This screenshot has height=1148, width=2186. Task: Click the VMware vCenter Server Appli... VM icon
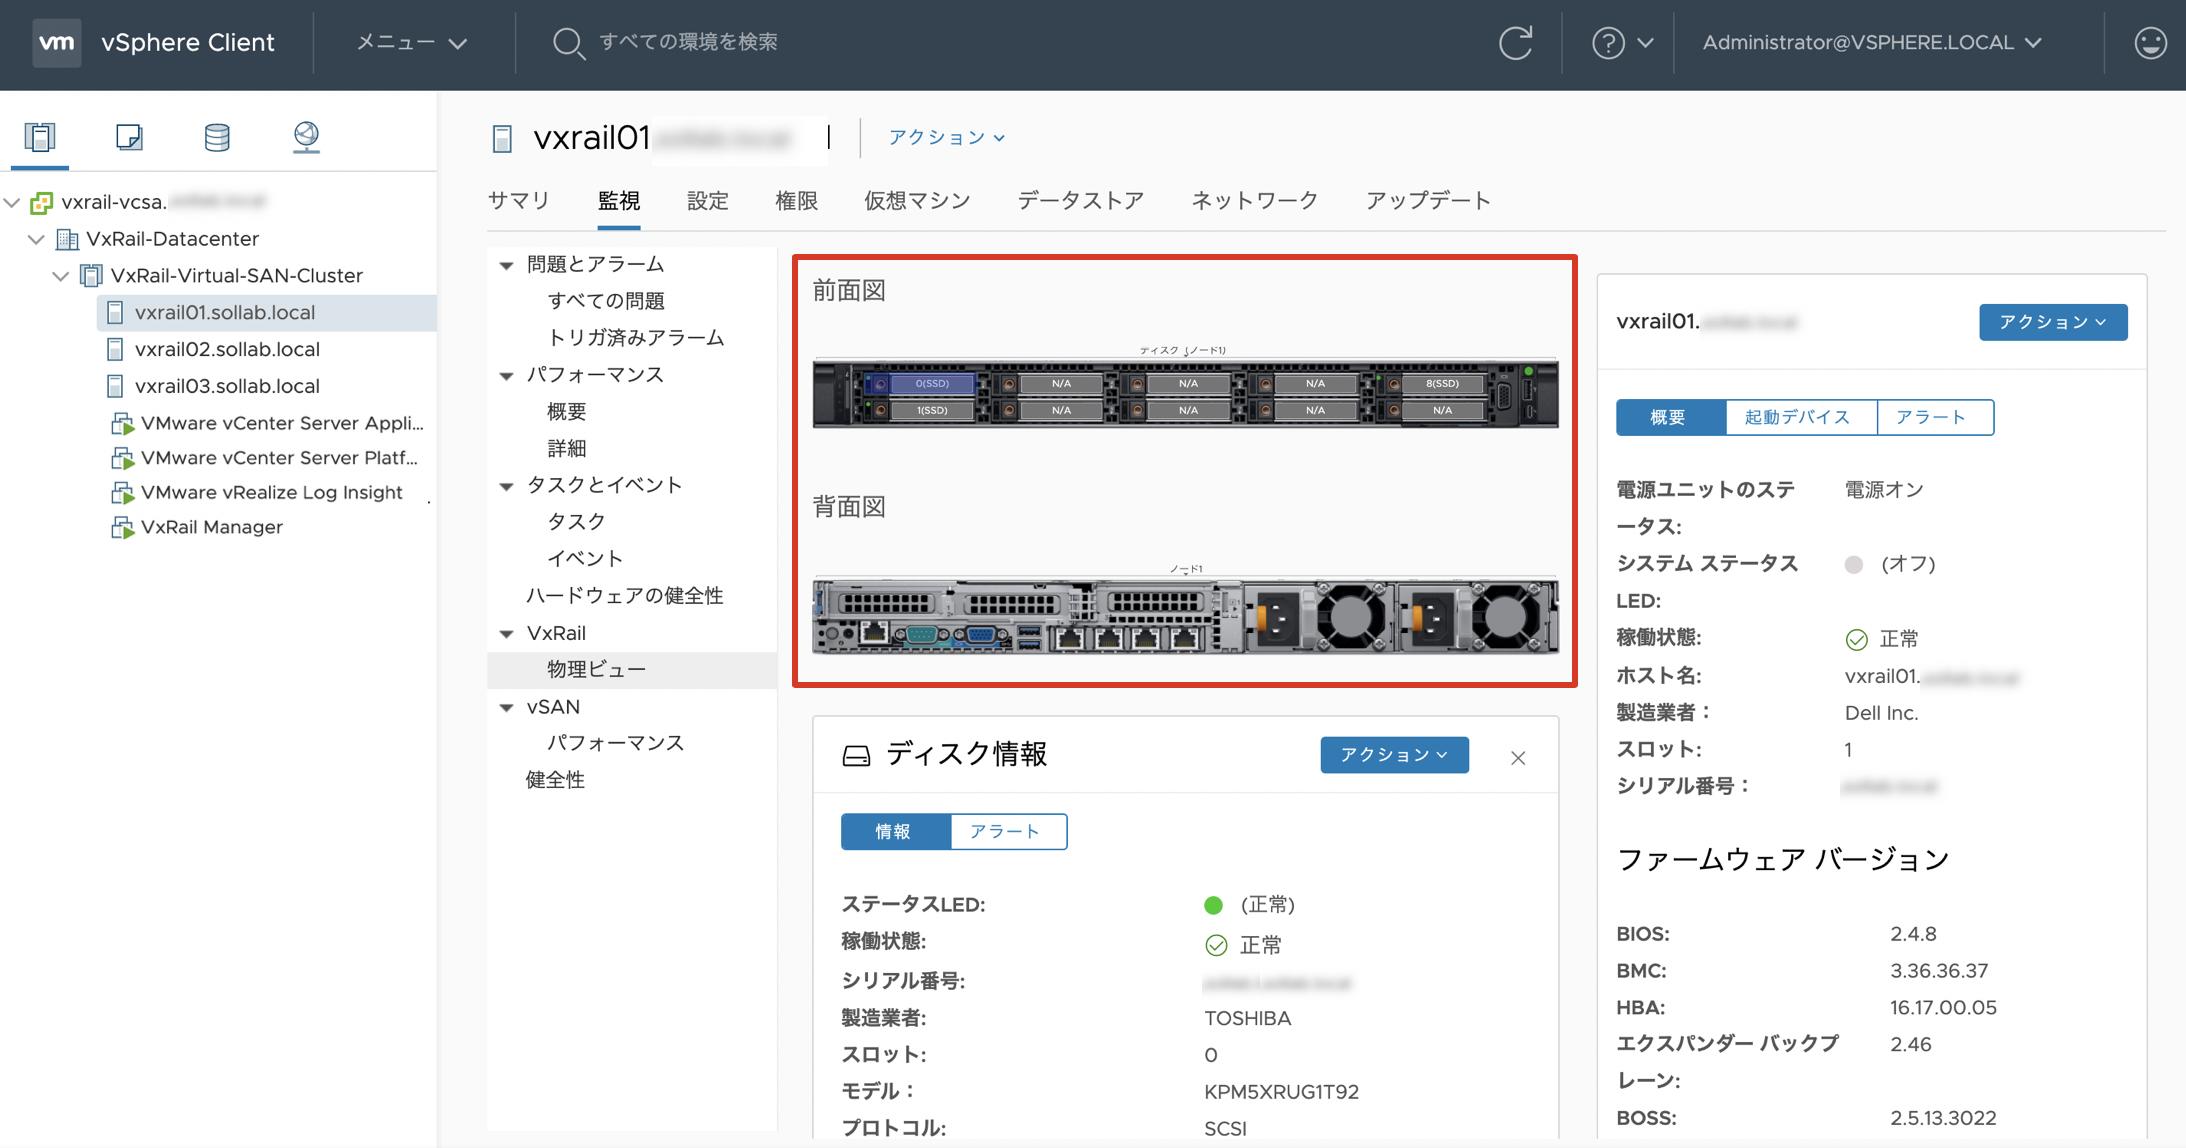[x=122, y=423]
